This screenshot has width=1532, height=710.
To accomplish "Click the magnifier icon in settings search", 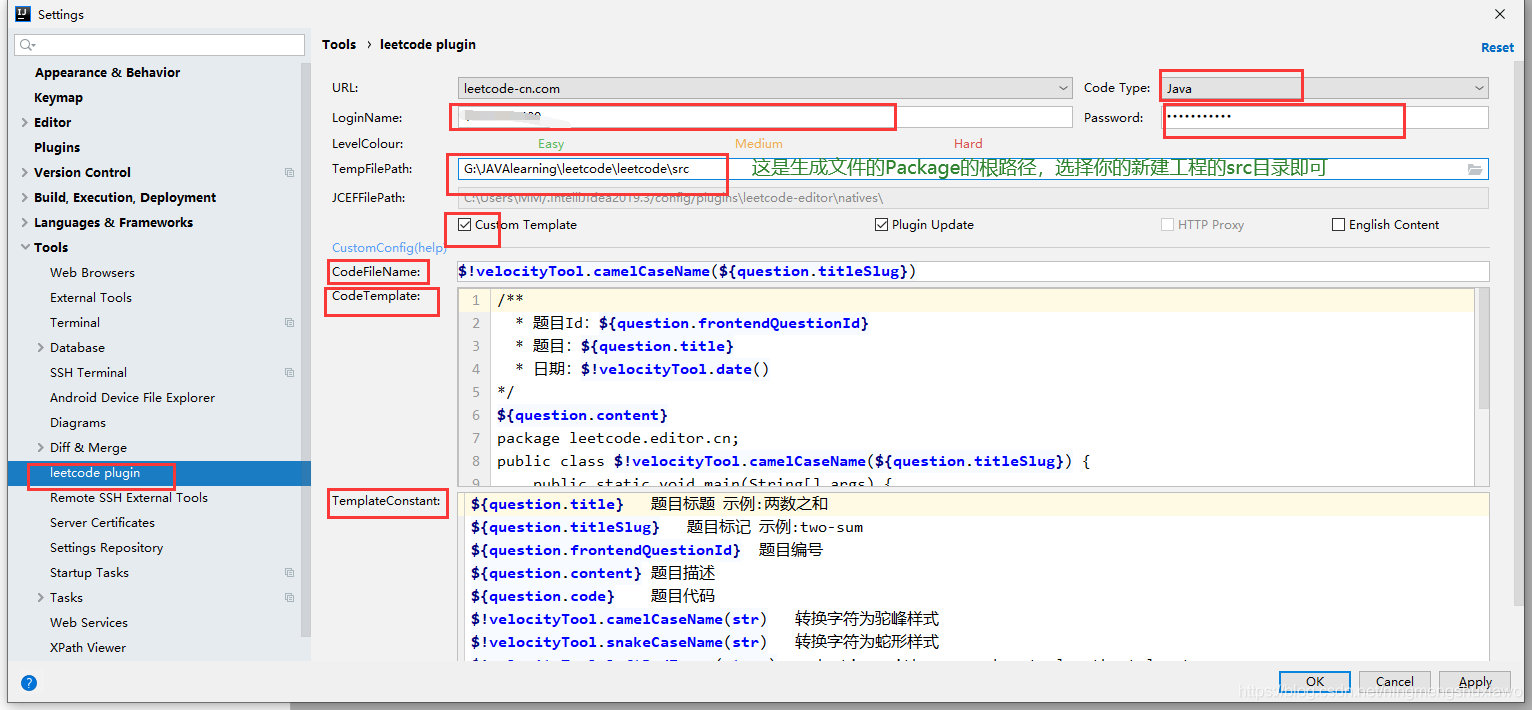I will 27,45.
